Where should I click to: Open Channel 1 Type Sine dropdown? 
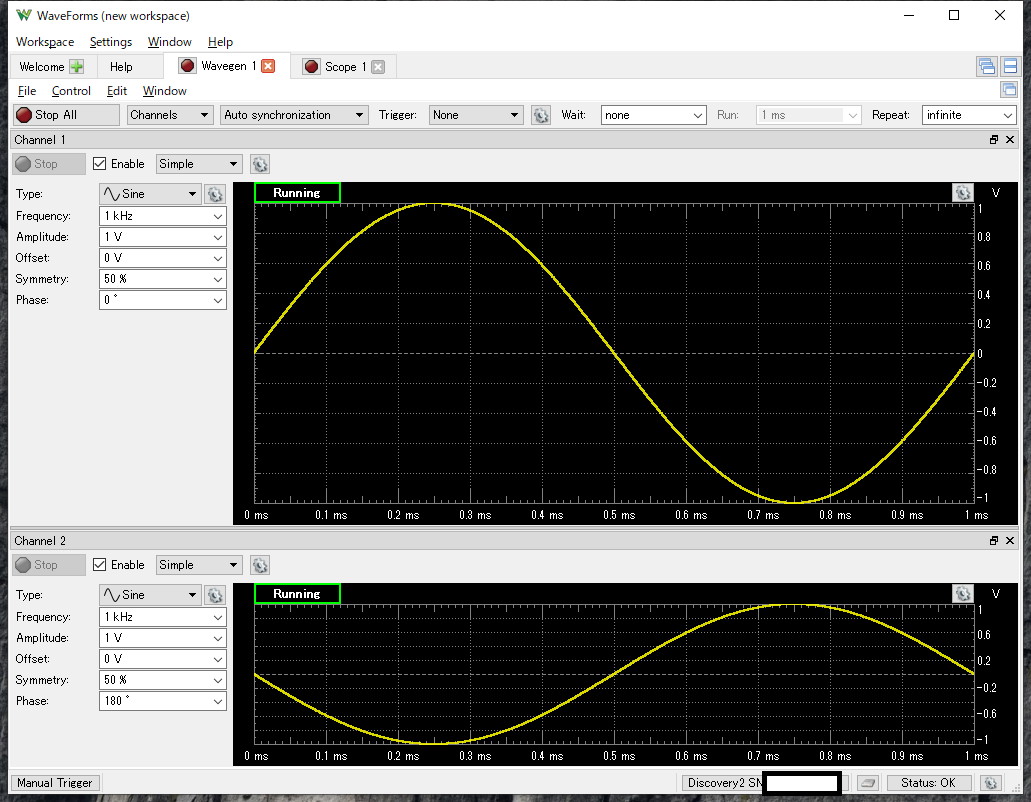pyautogui.click(x=150, y=194)
